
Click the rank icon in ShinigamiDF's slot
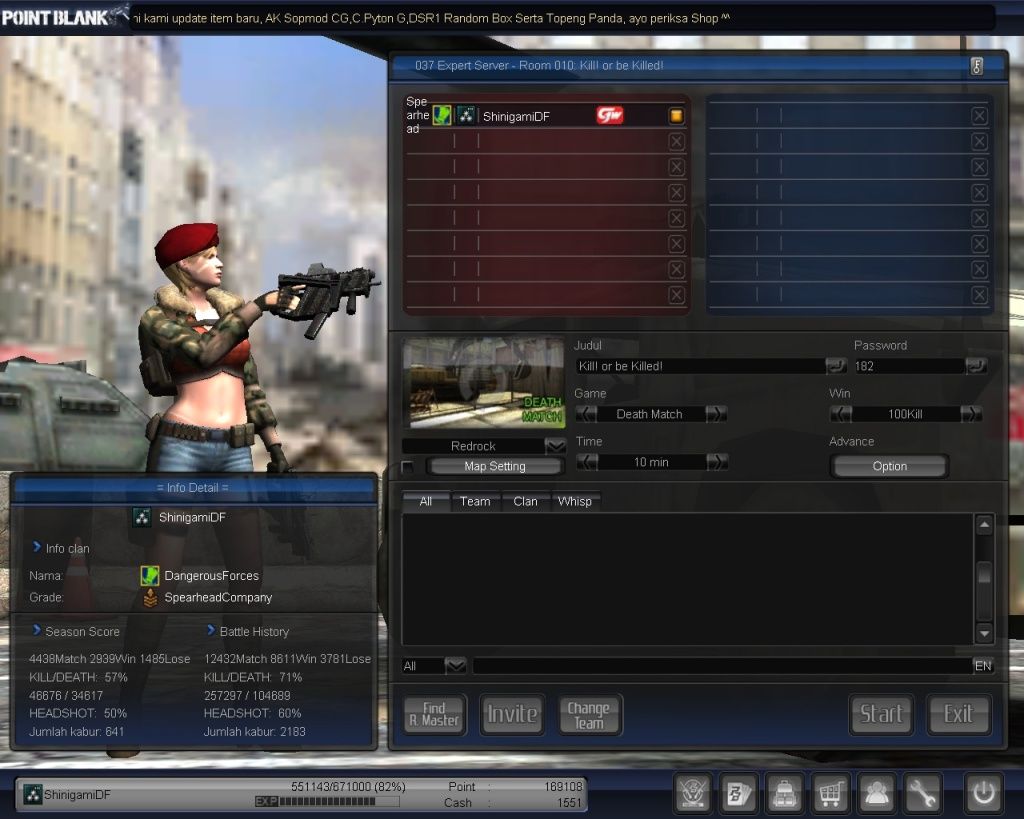(466, 116)
